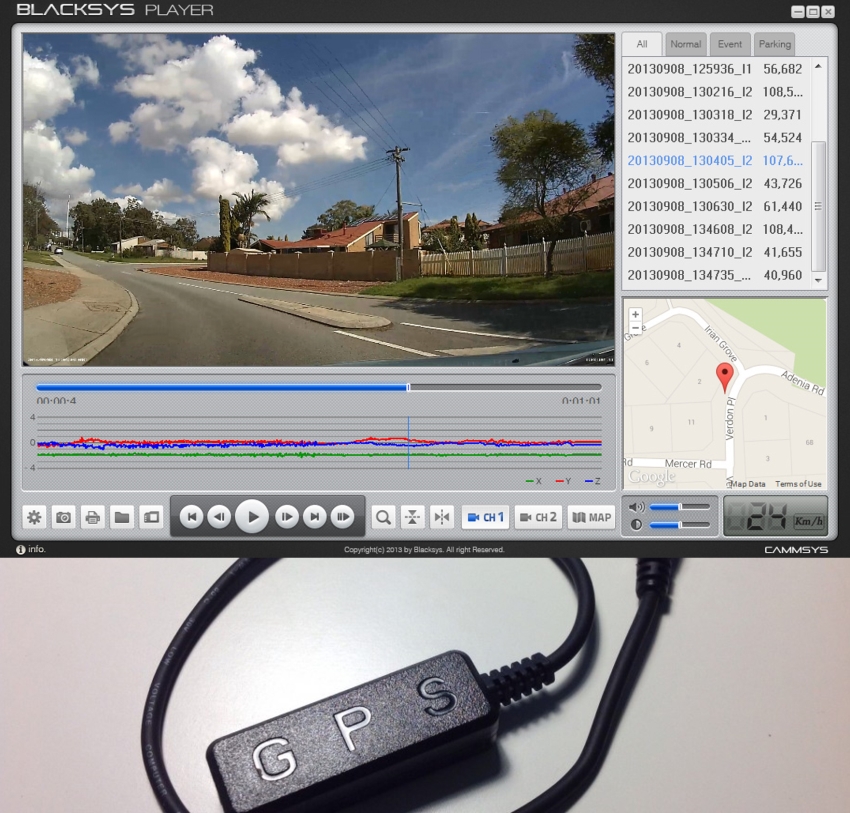The height and width of the screenshot is (813, 850).
Task: Click the Km/h speed unit label
Action: pyautogui.click(x=809, y=521)
